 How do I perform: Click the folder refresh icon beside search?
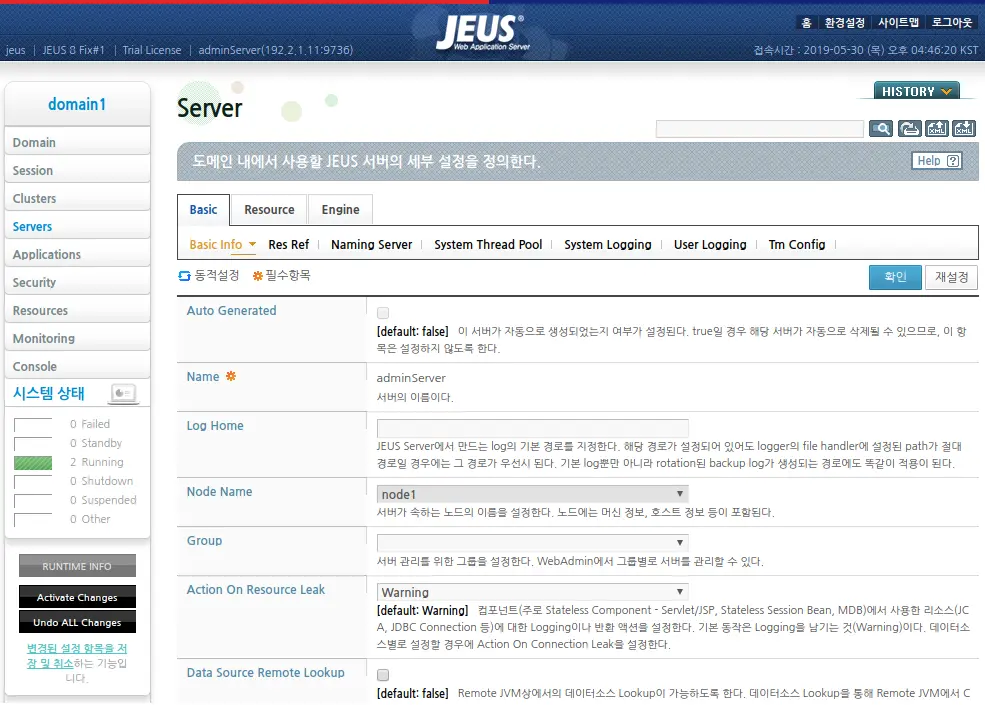point(909,129)
